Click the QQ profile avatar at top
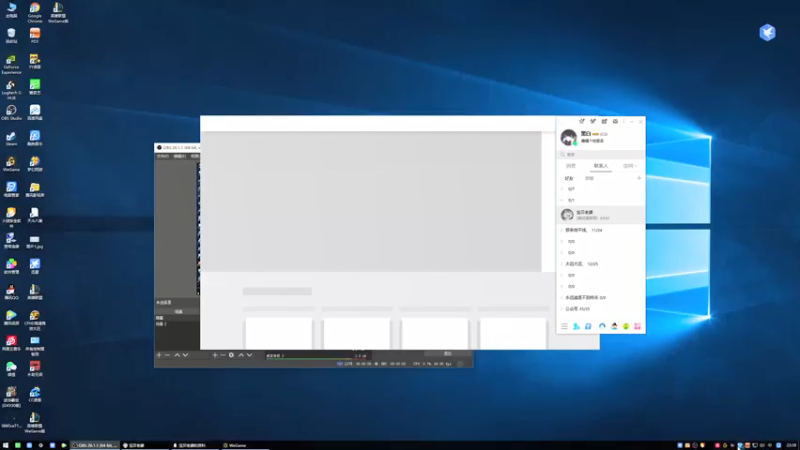Viewport: 800px width, 450px height. coord(568,137)
